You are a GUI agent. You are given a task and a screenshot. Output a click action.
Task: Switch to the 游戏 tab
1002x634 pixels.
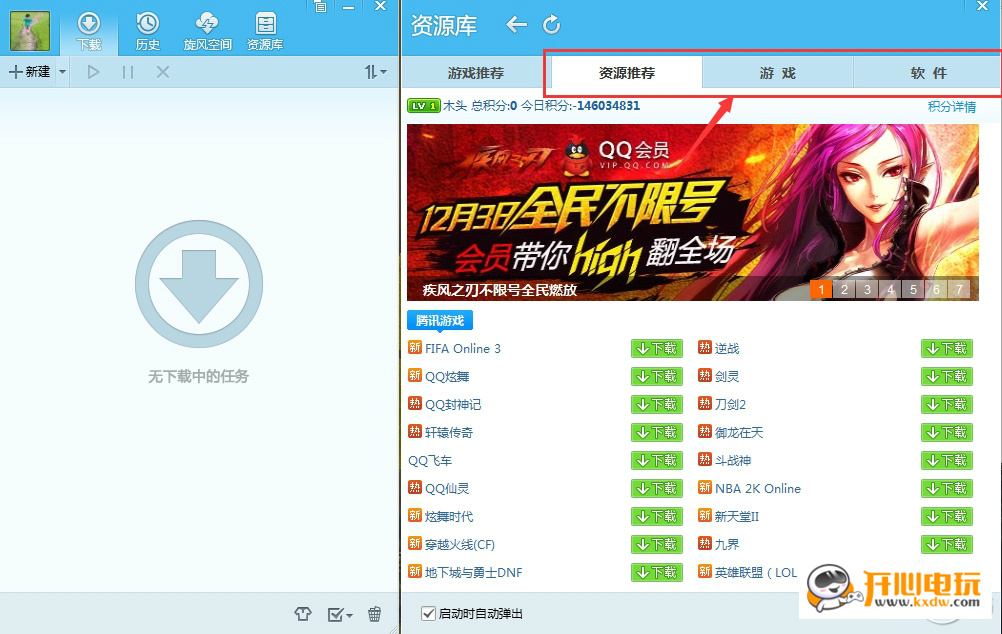pyautogui.click(x=778, y=72)
